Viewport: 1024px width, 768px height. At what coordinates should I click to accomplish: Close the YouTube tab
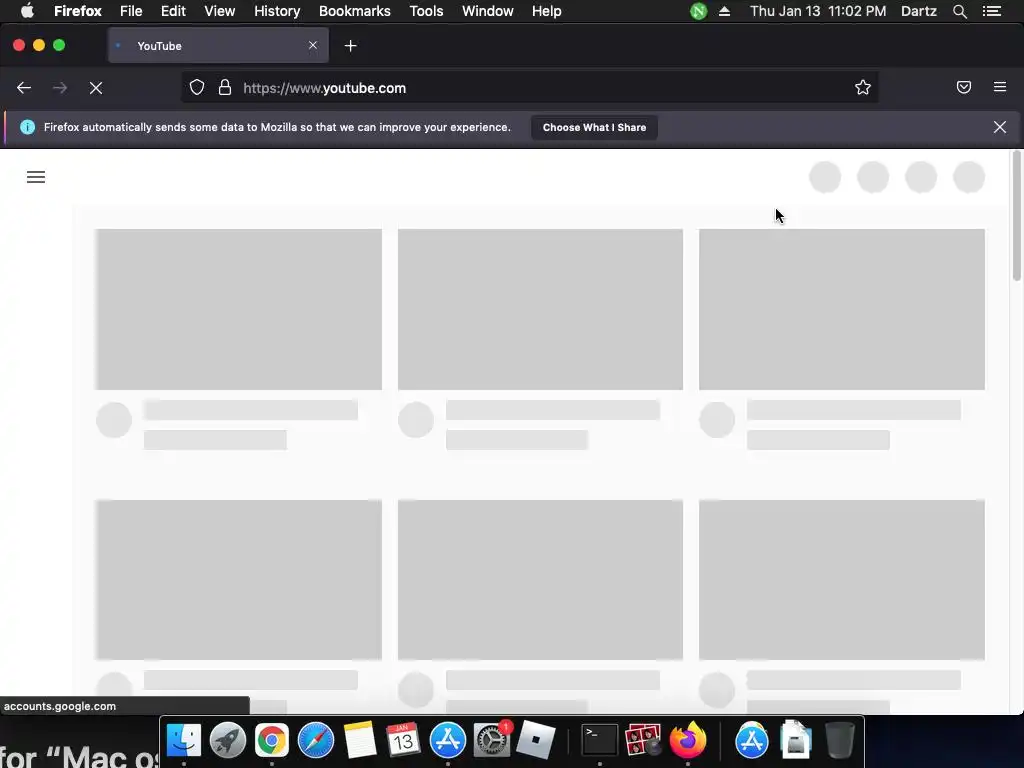coord(313,45)
